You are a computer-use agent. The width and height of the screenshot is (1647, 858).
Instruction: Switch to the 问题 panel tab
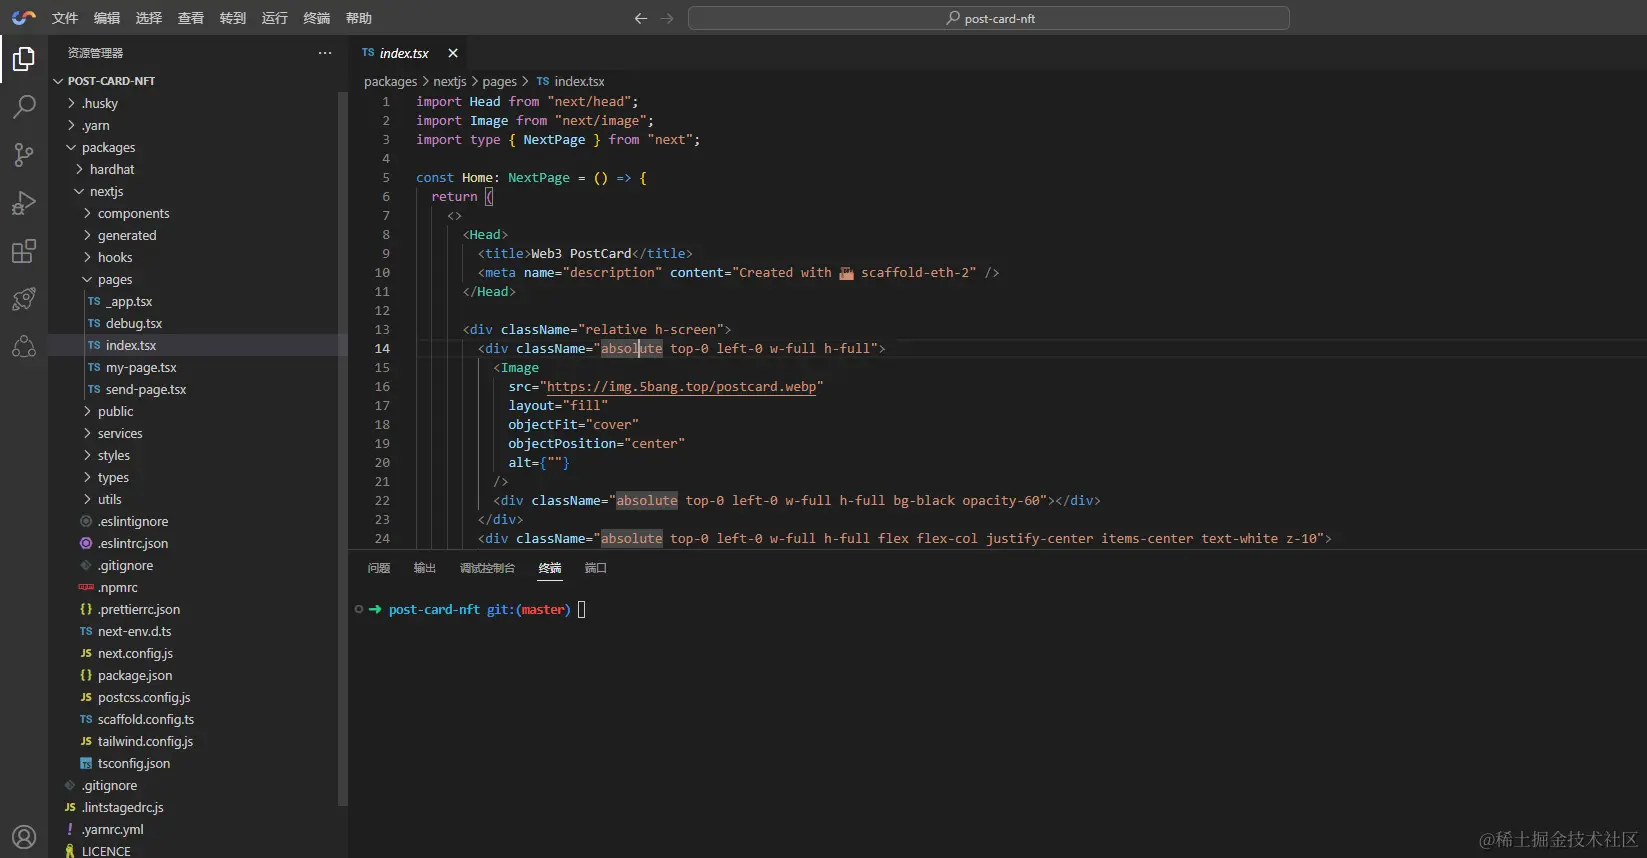[379, 568]
